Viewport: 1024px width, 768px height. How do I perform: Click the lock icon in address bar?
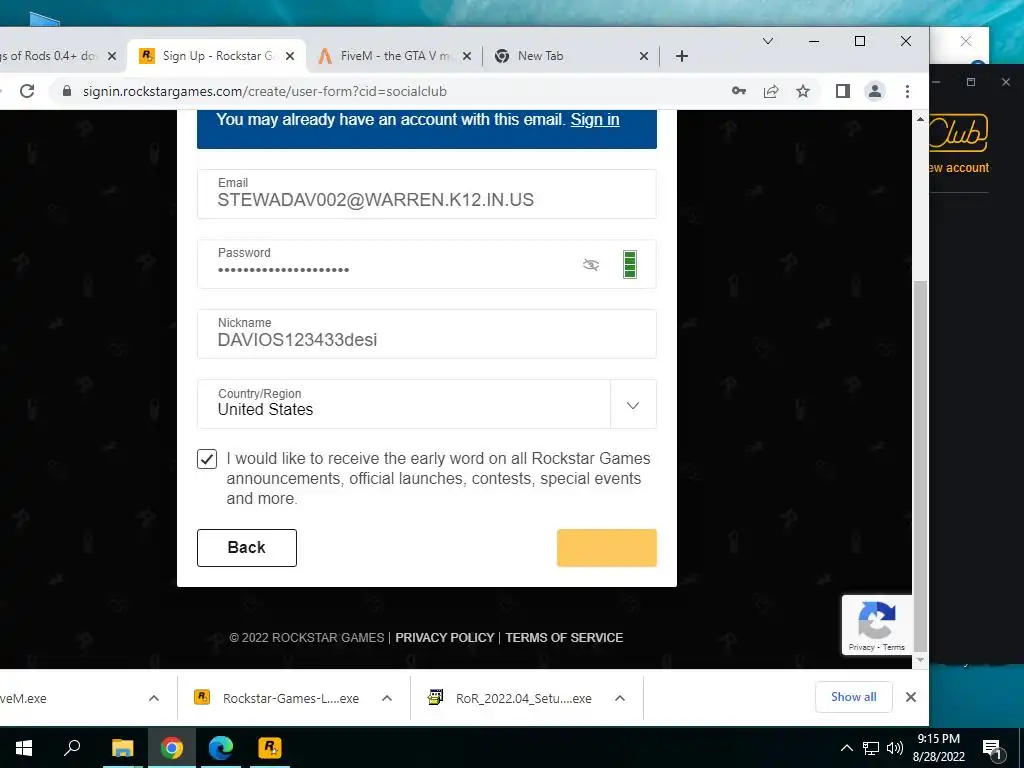[x=67, y=91]
